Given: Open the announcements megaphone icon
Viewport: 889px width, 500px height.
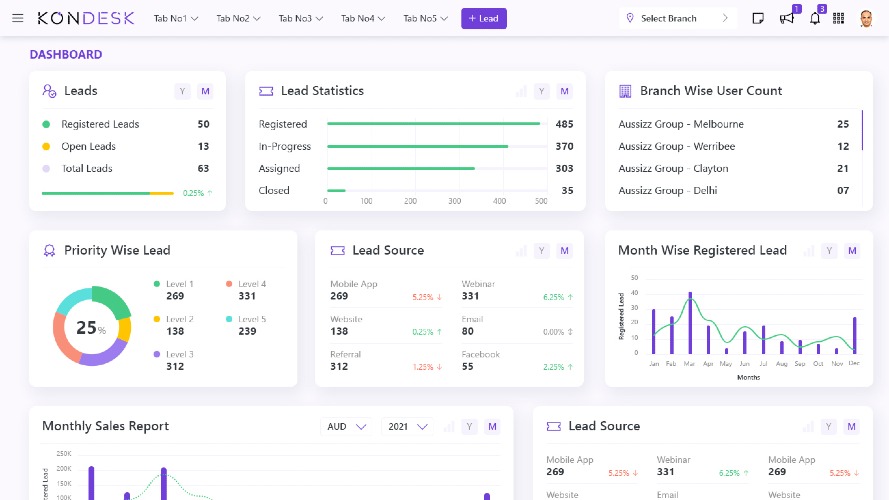Looking at the screenshot, I should coord(786,19).
